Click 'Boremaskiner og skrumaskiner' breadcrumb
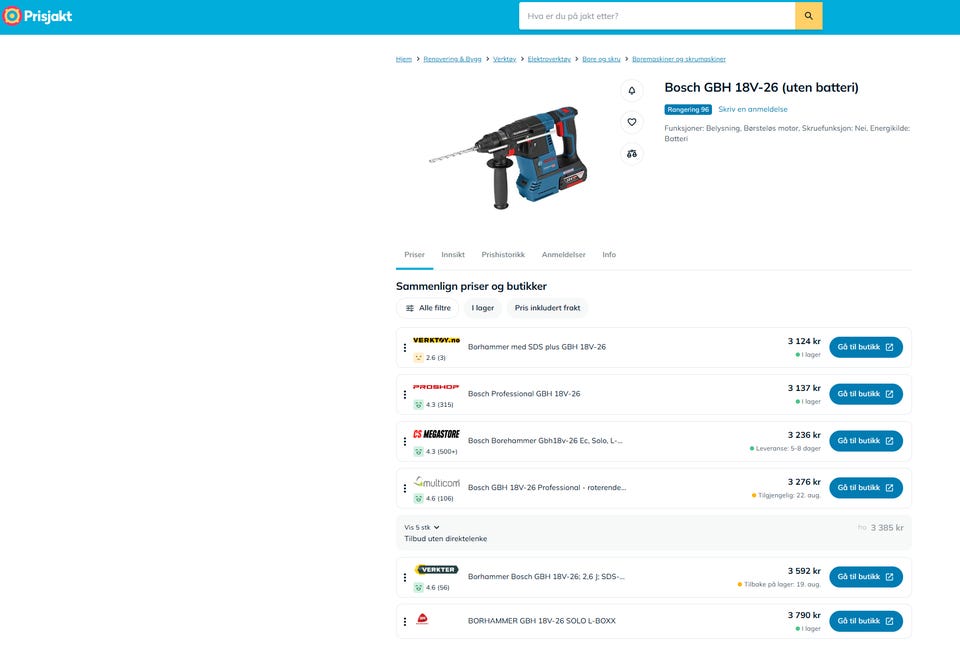This screenshot has width=960, height=646. tap(678, 59)
